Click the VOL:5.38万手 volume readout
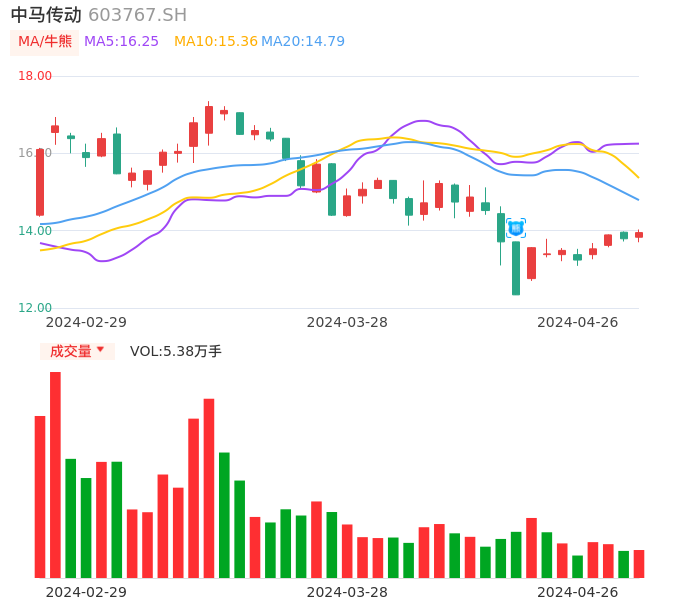Screen dimensions: 686x606 [176, 351]
